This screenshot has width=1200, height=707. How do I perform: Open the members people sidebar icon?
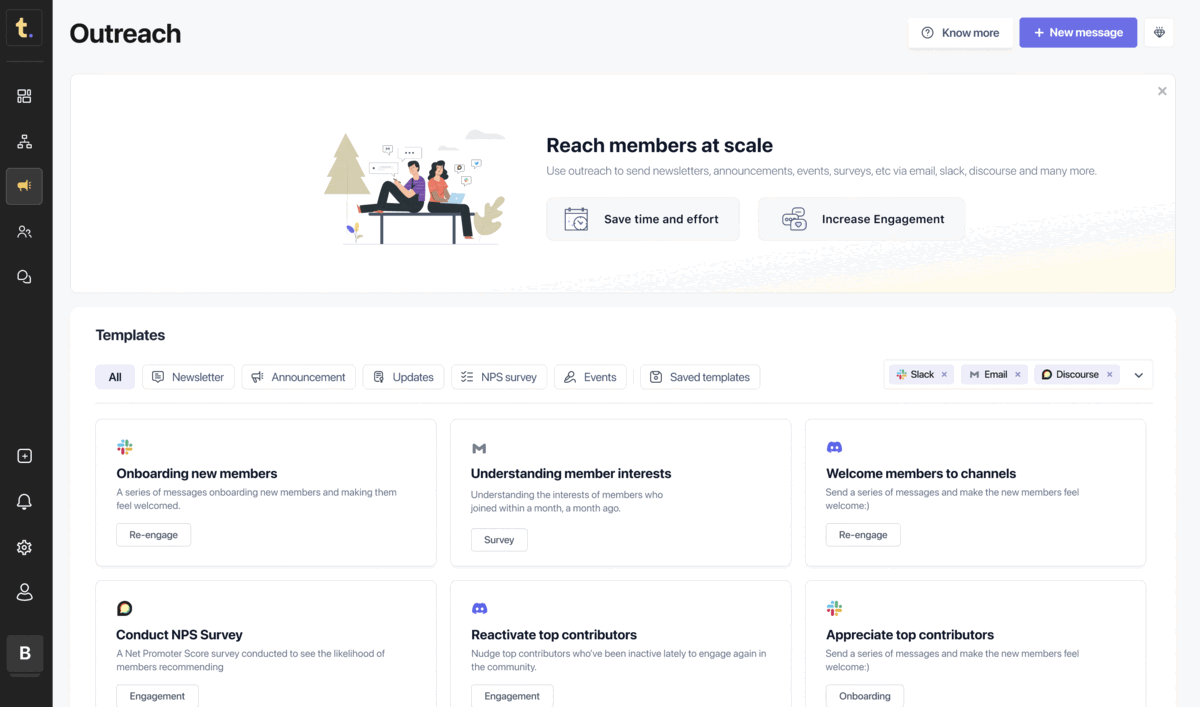pyautogui.click(x=24, y=231)
